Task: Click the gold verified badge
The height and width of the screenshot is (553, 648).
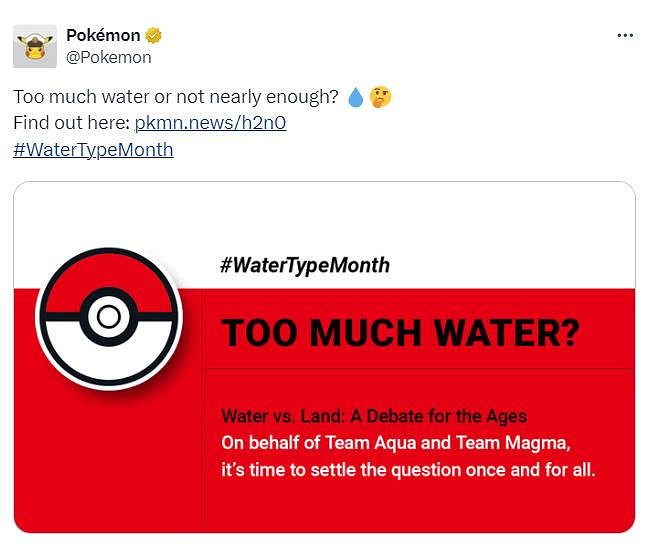Action: tap(154, 36)
